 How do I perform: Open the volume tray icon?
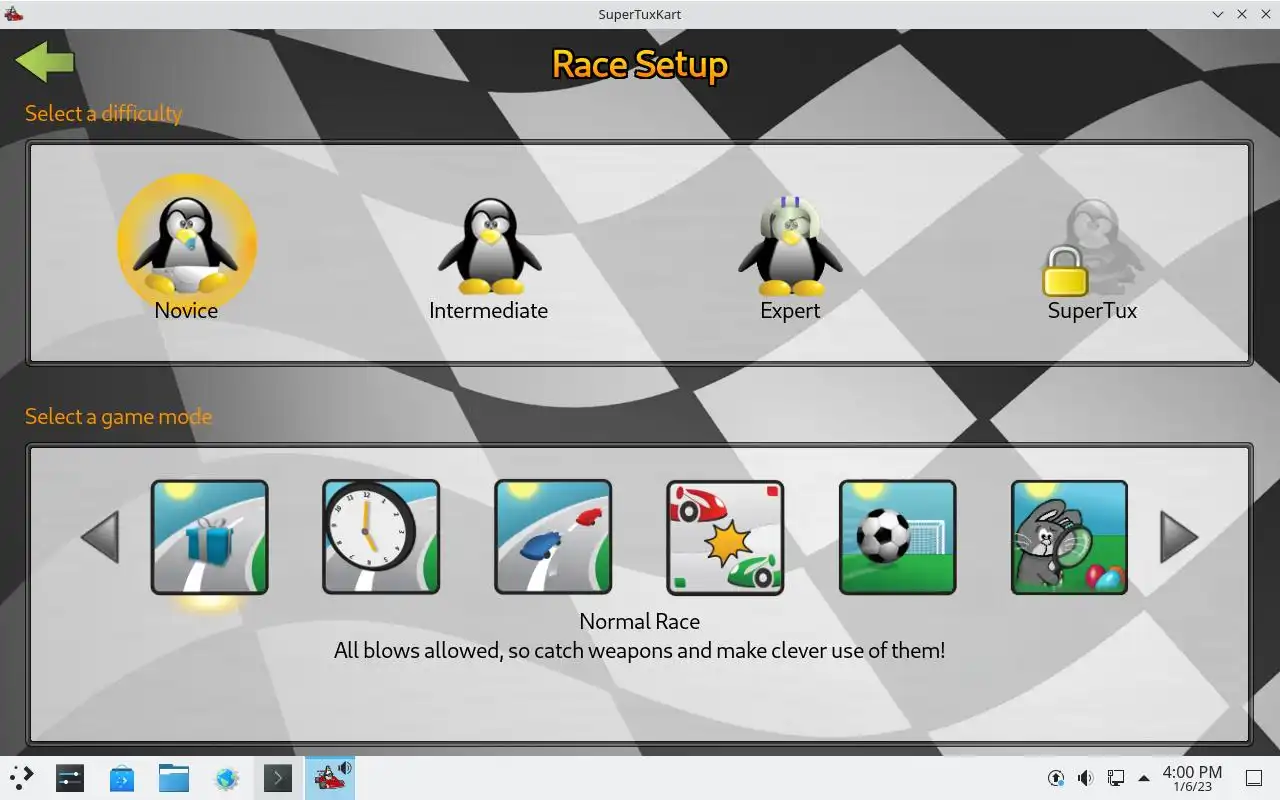(1086, 778)
